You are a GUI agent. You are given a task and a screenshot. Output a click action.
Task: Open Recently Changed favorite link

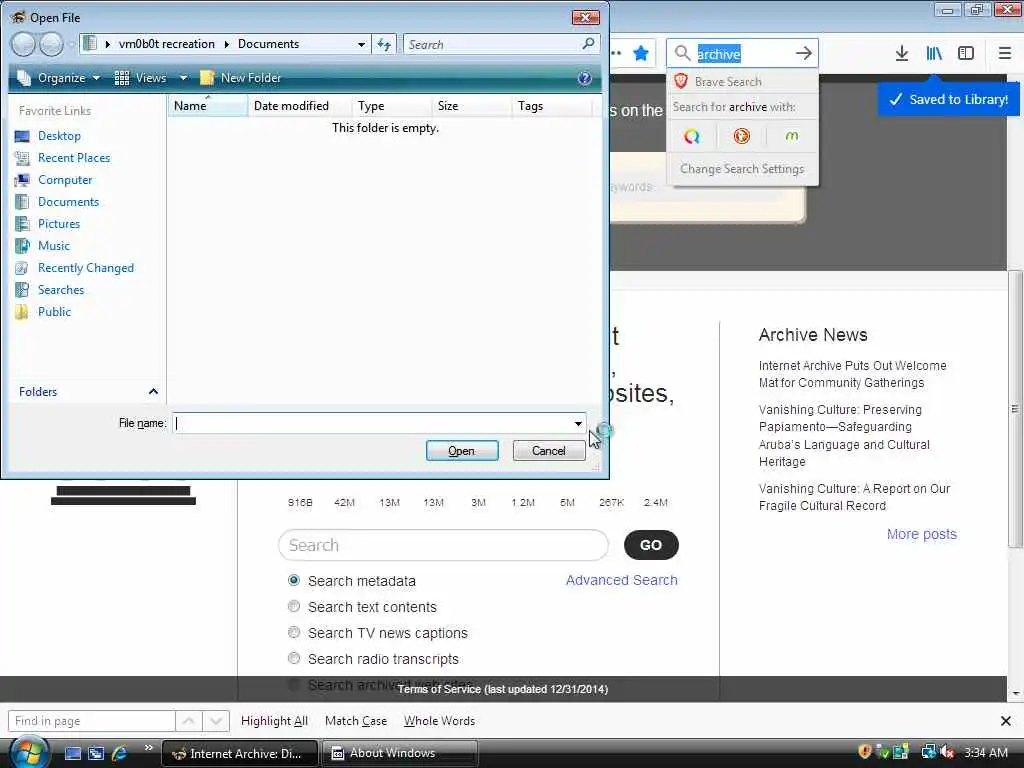click(x=86, y=268)
